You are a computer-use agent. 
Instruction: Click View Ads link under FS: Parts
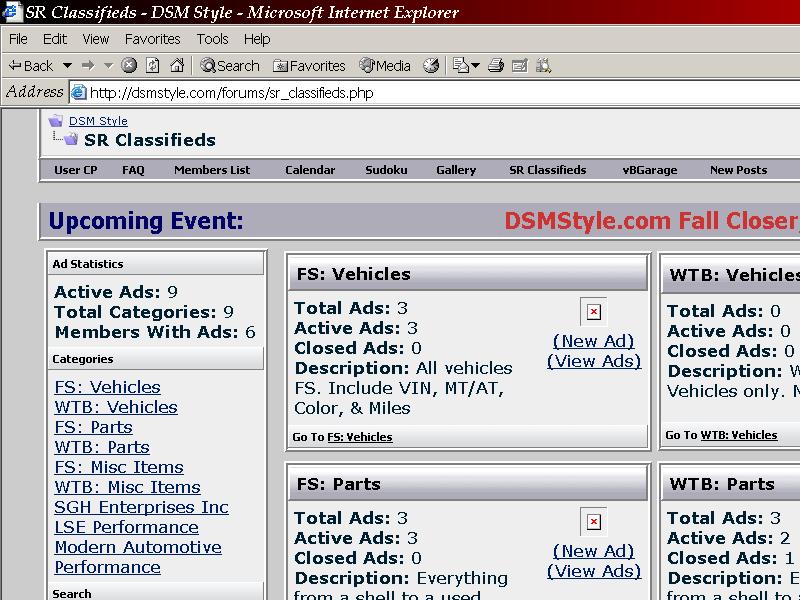click(593, 571)
